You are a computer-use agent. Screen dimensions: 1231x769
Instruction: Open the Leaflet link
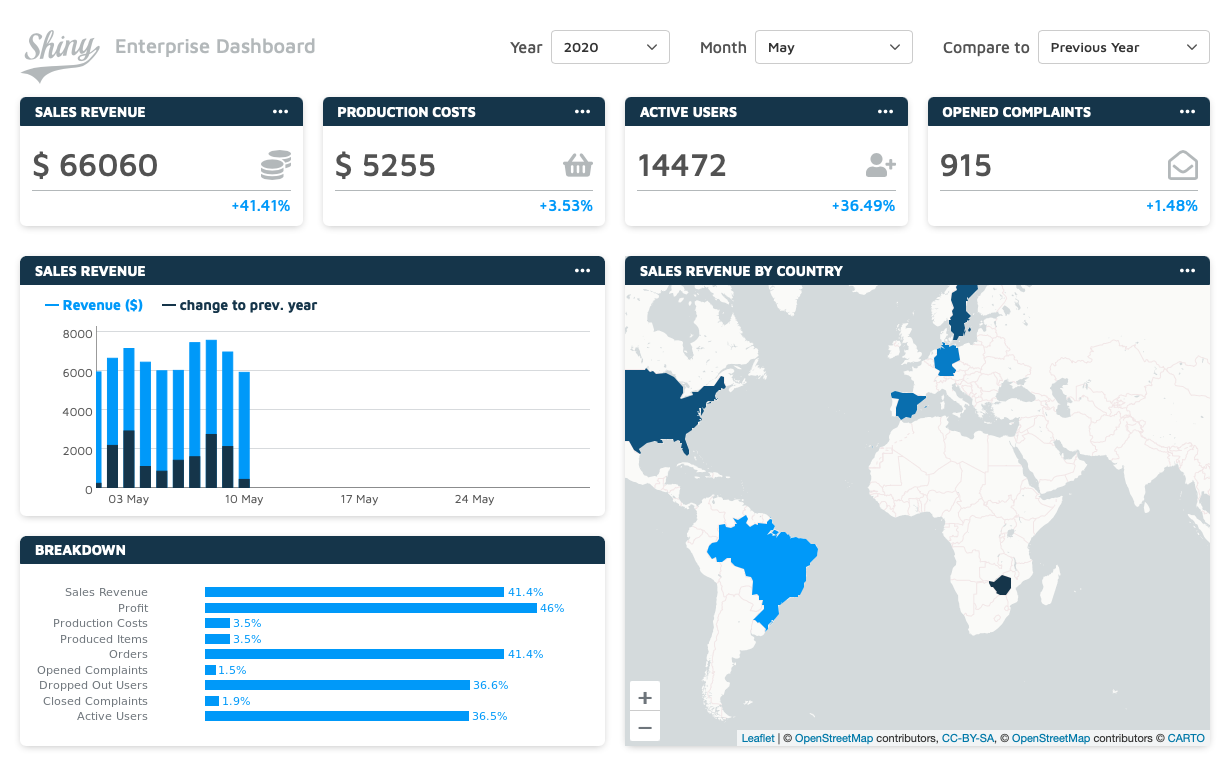[x=757, y=738]
